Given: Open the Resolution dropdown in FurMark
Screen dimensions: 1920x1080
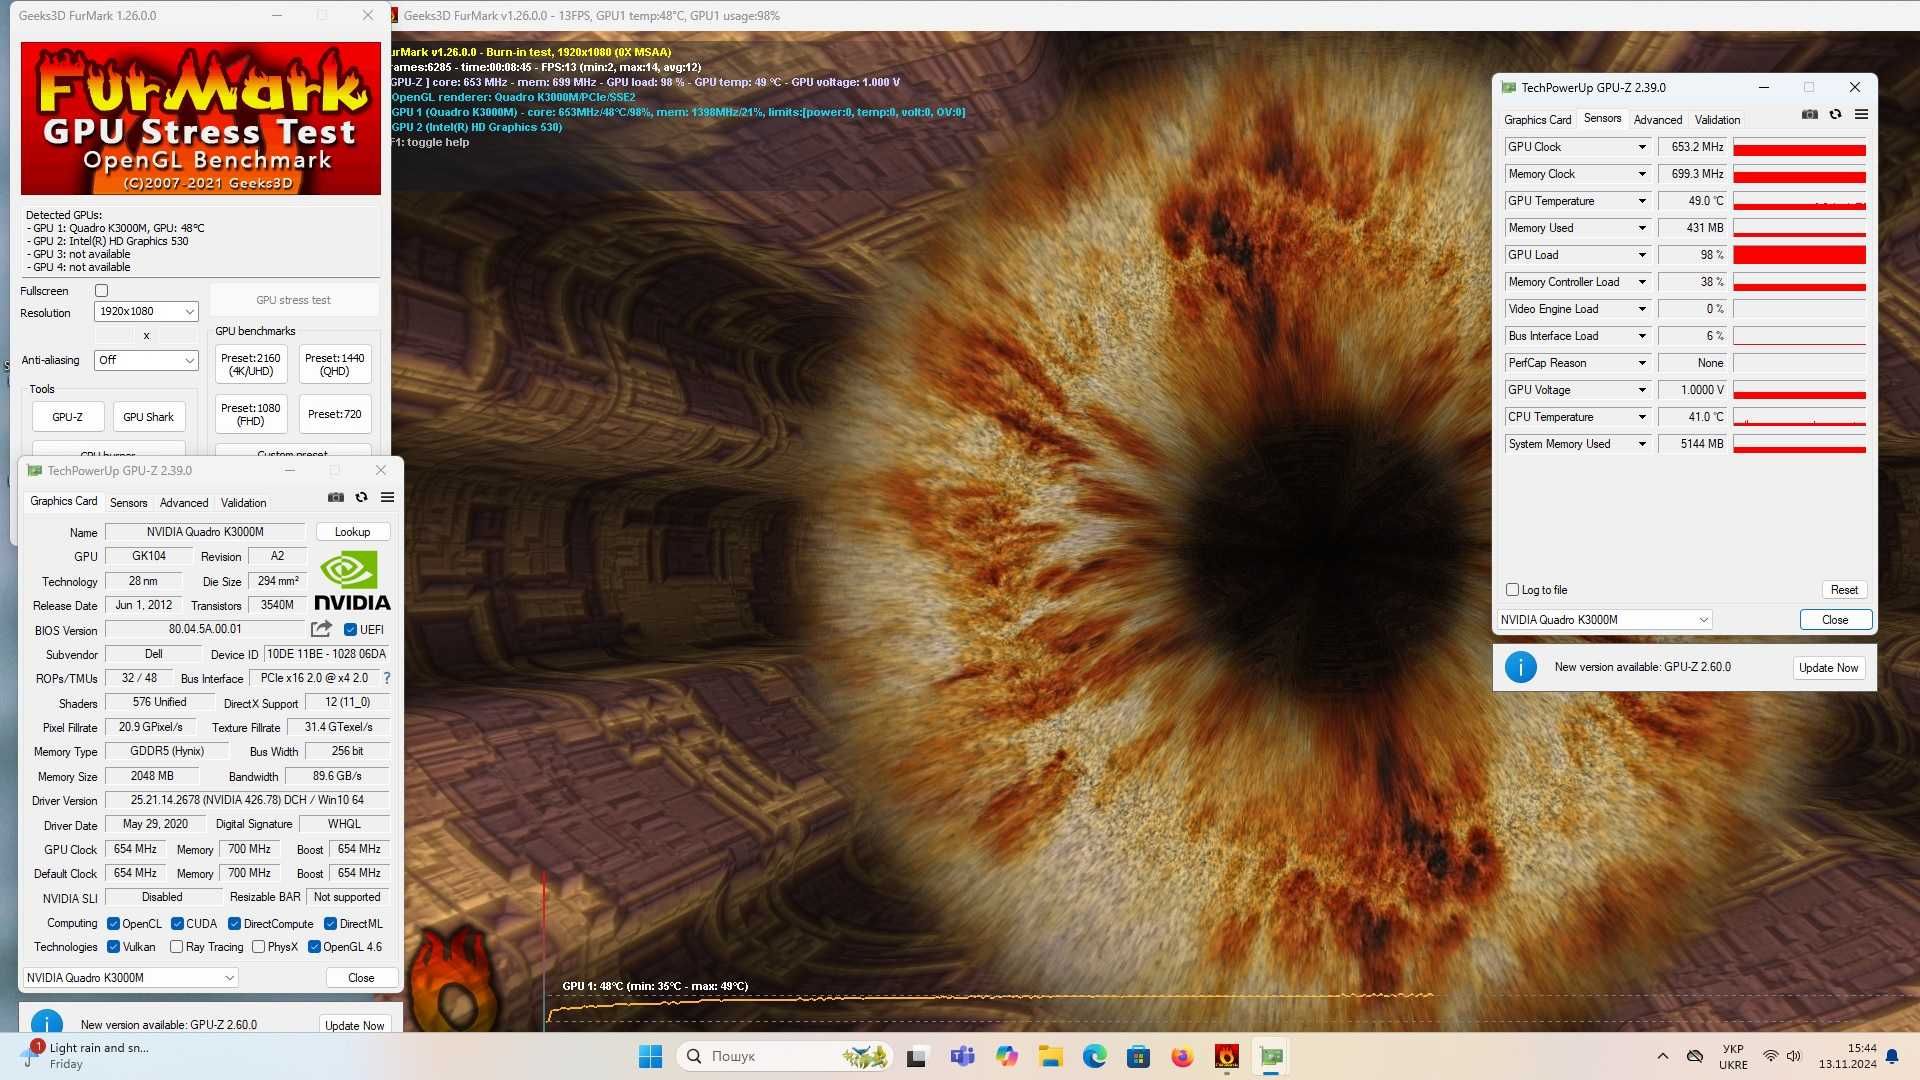Looking at the screenshot, I should 146,311.
